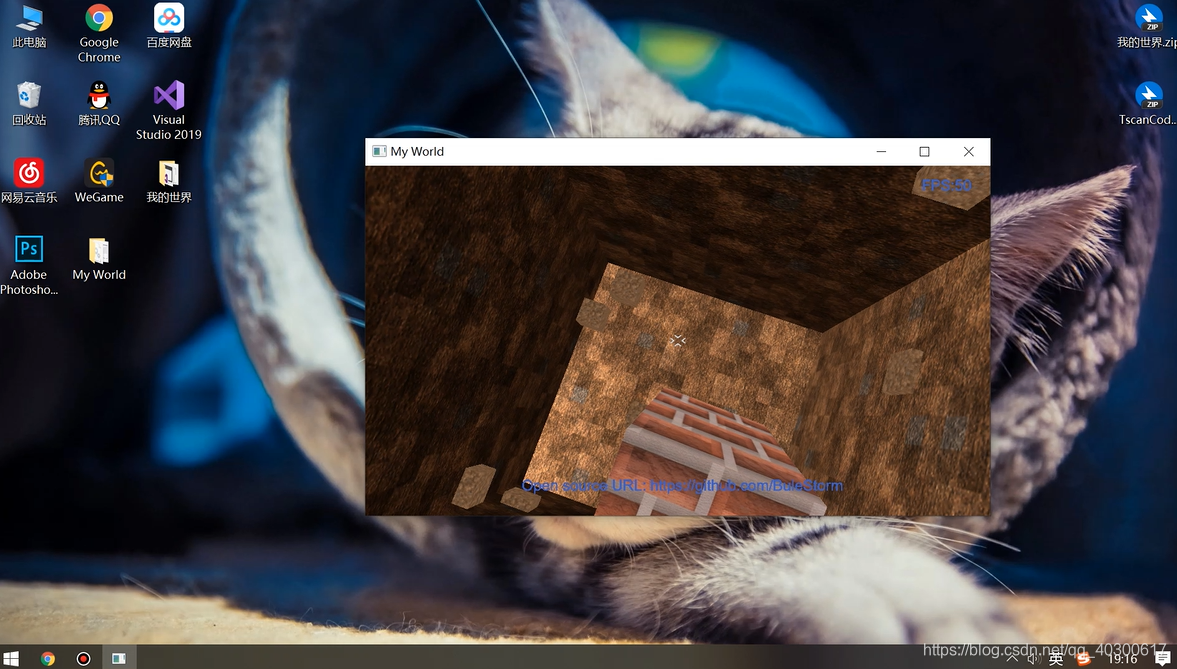This screenshot has height=669, width=1177.
Task: Click the crosshair in the game view
Action: point(678,341)
